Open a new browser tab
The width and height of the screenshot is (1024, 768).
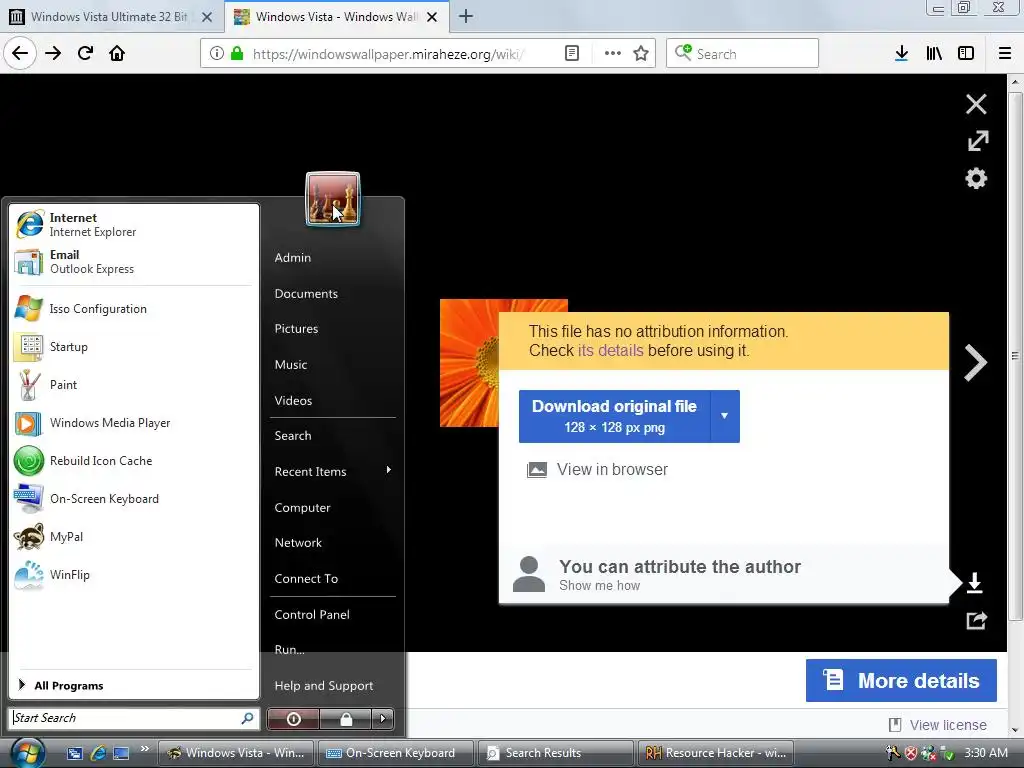[x=466, y=16]
